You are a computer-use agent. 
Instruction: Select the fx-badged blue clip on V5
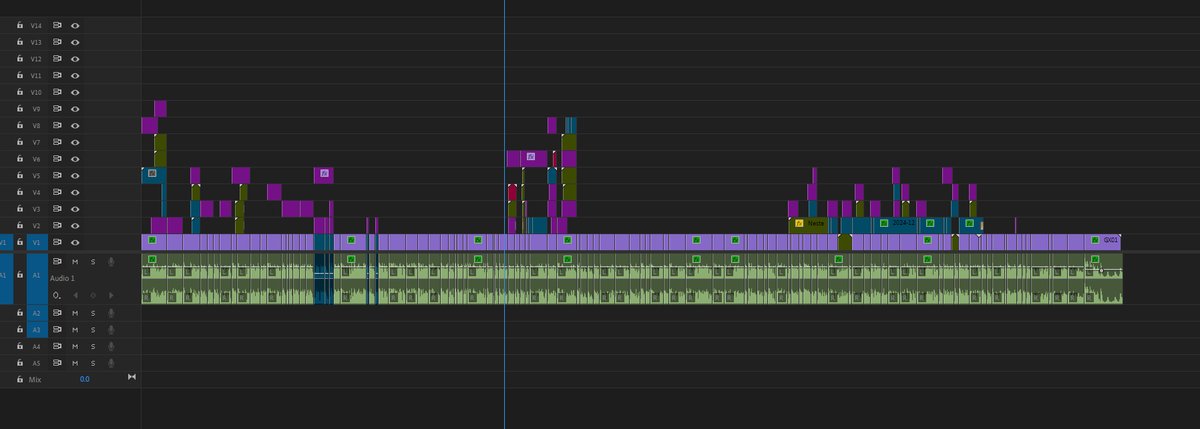[153, 175]
